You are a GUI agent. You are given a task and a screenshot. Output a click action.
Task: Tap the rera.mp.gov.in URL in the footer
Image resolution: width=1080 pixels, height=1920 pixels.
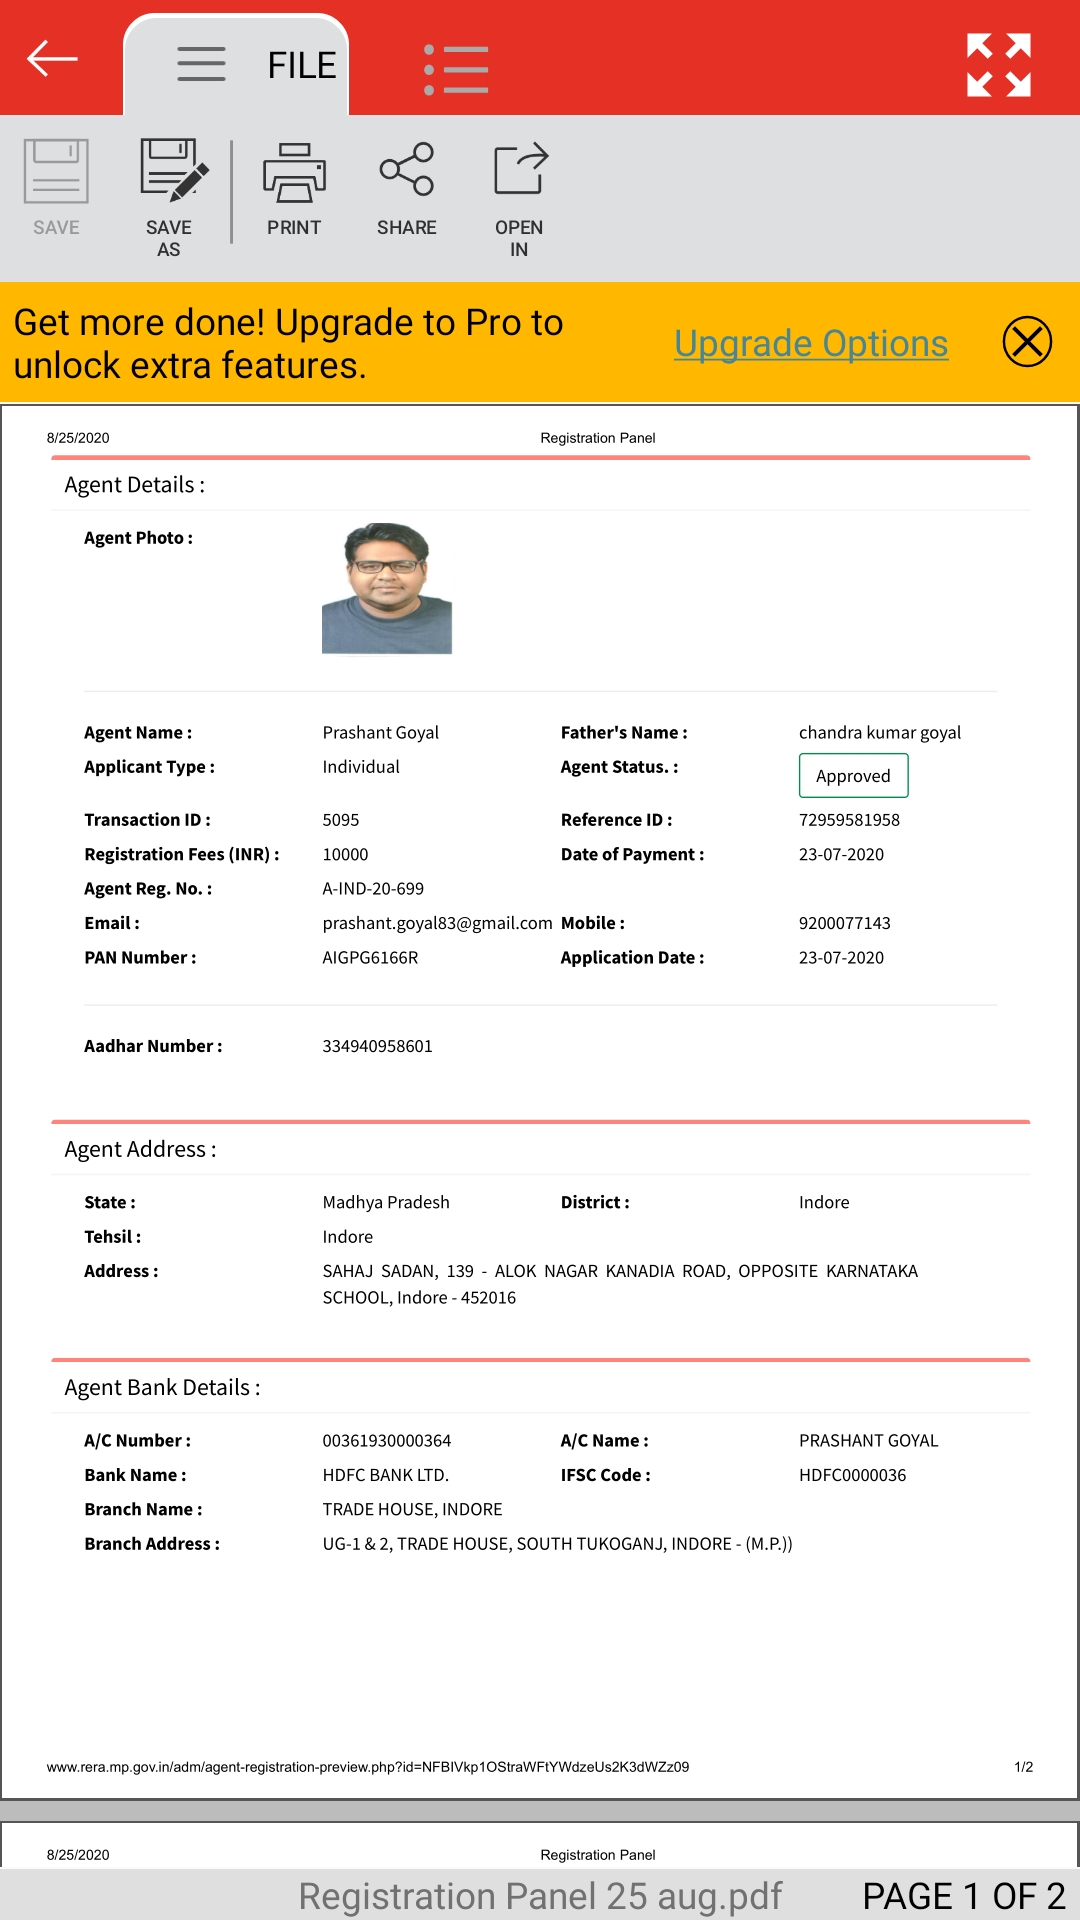coord(367,1767)
